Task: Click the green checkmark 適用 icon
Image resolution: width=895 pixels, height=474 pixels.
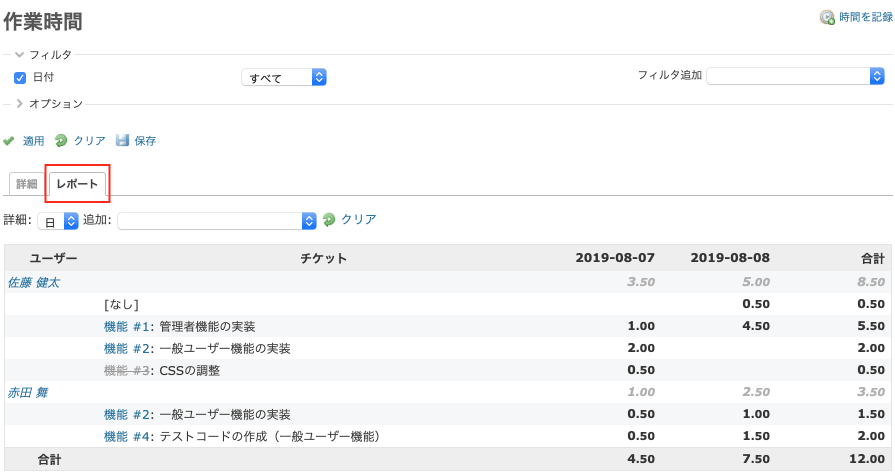Action: tap(9, 140)
